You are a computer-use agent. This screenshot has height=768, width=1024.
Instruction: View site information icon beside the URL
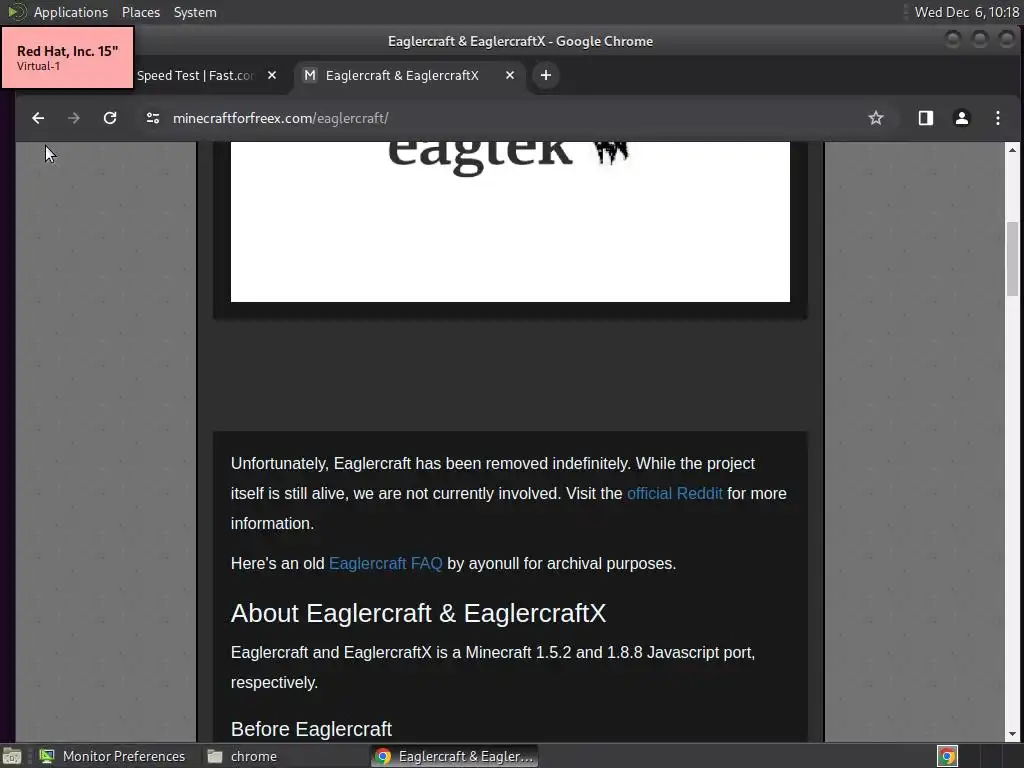[x=153, y=118]
